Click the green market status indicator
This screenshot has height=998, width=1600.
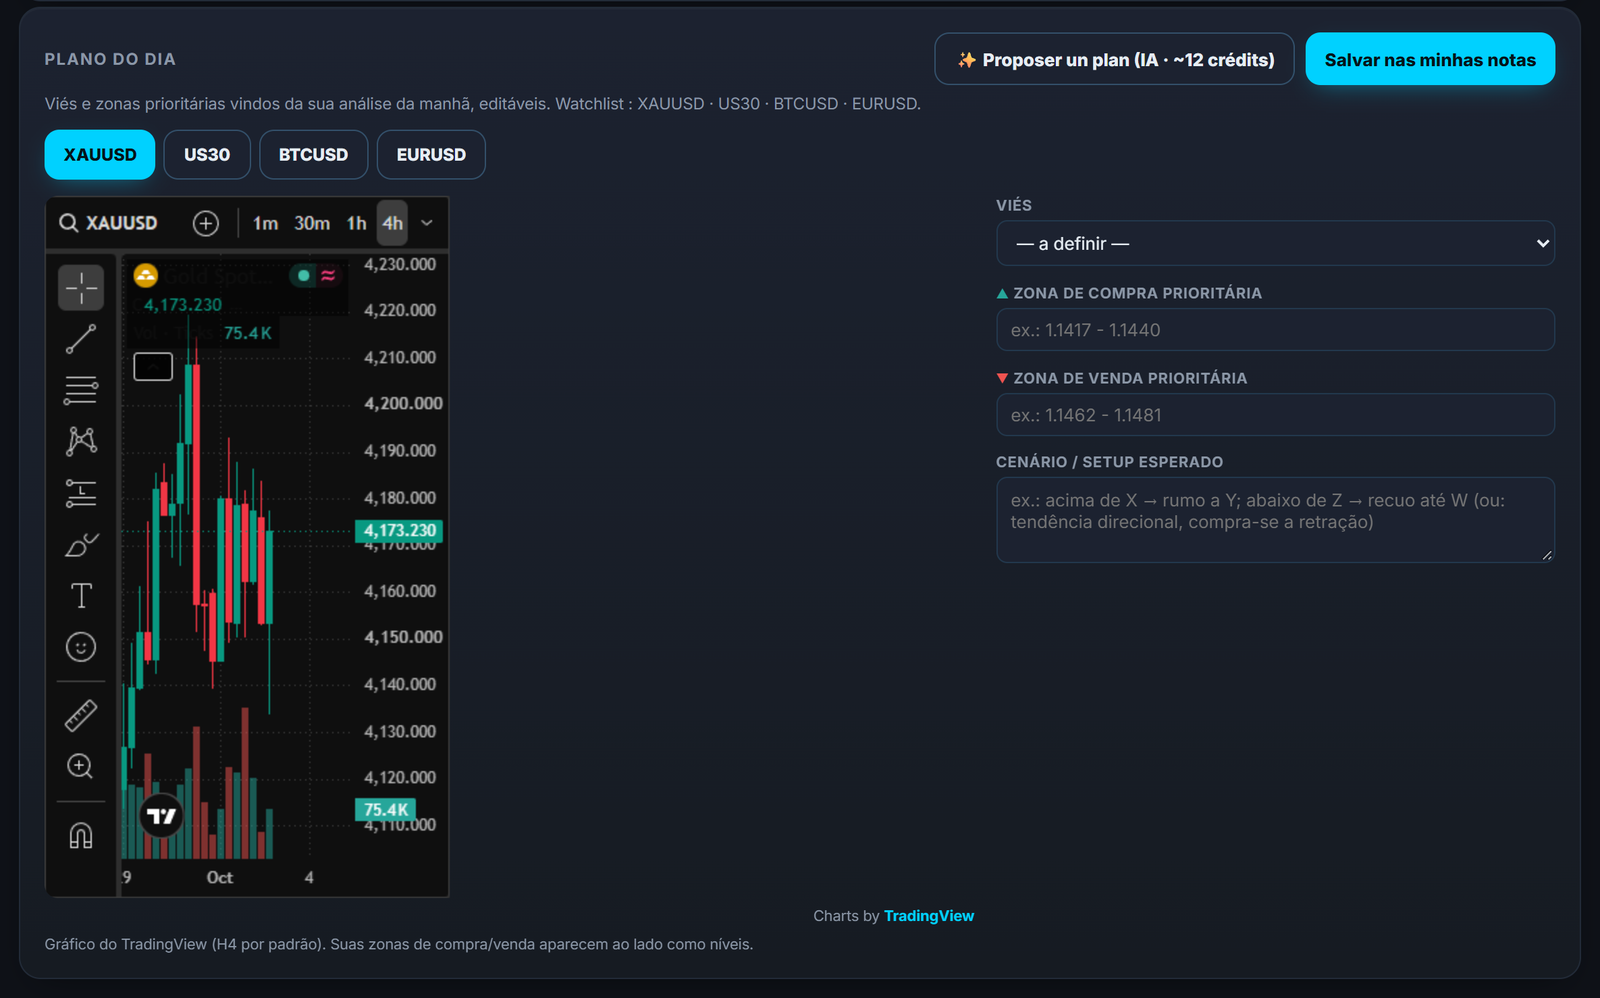303,275
